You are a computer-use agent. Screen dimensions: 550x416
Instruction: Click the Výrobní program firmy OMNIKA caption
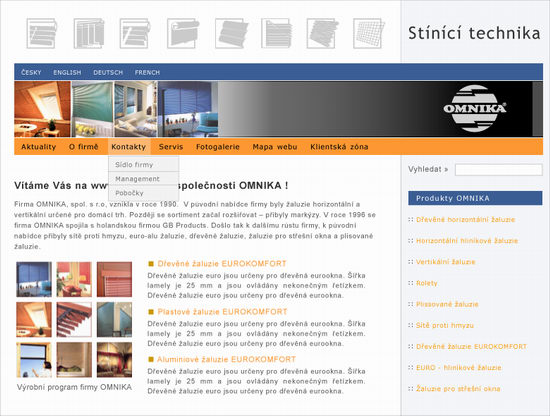click(x=74, y=387)
